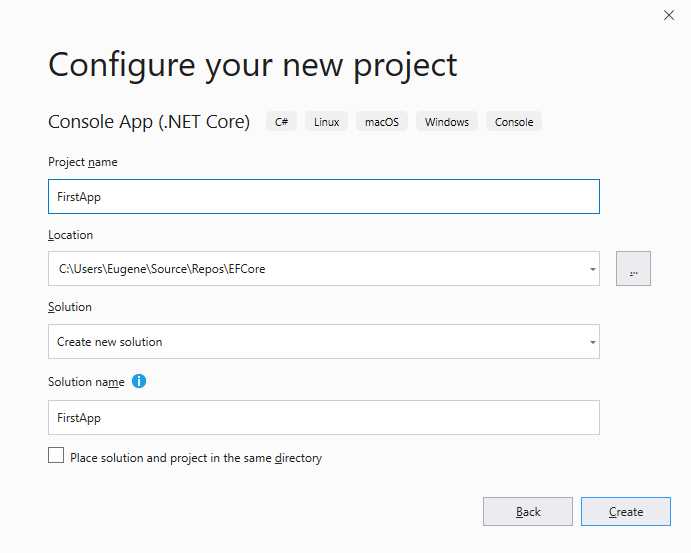Focus the Solution name text field
Viewport: 691px width, 553px height.
pyautogui.click(x=324, y=418)
